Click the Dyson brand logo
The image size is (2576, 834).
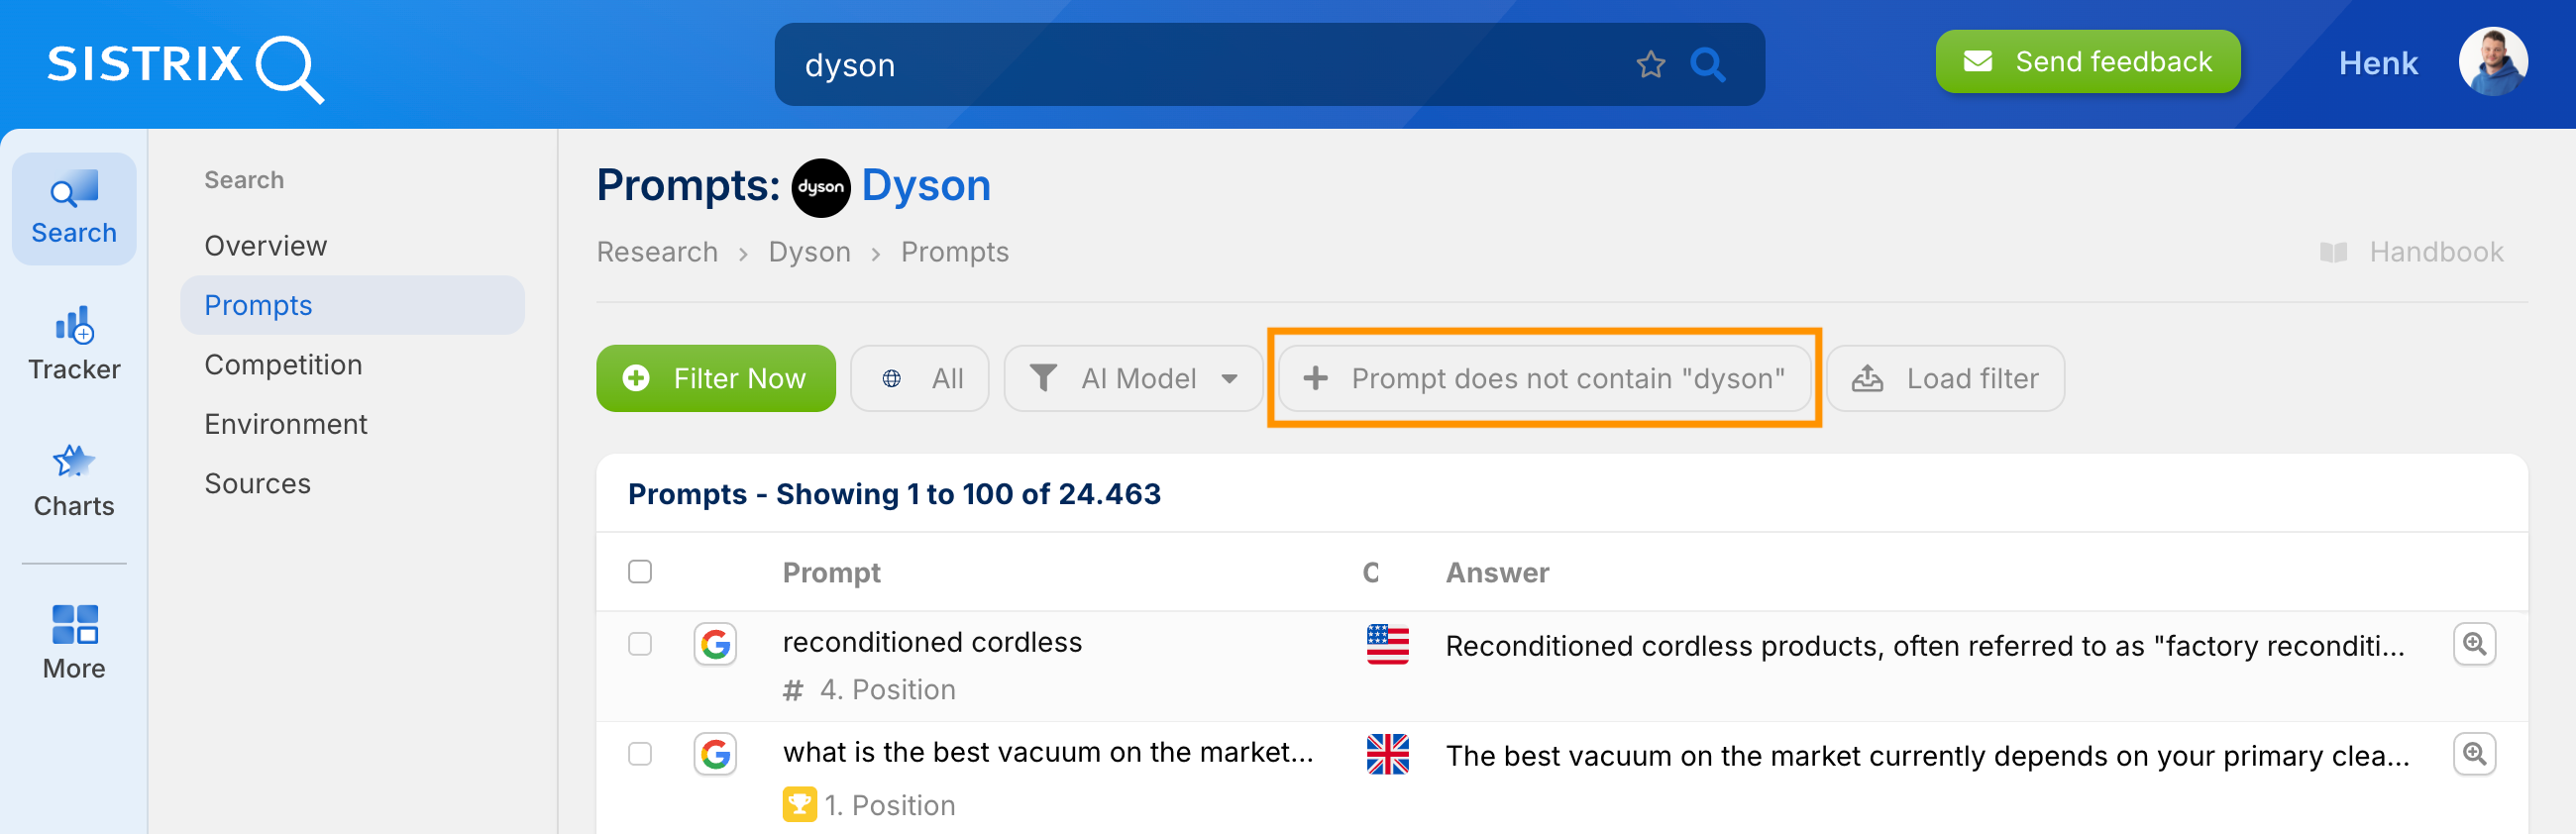[820, 187]
